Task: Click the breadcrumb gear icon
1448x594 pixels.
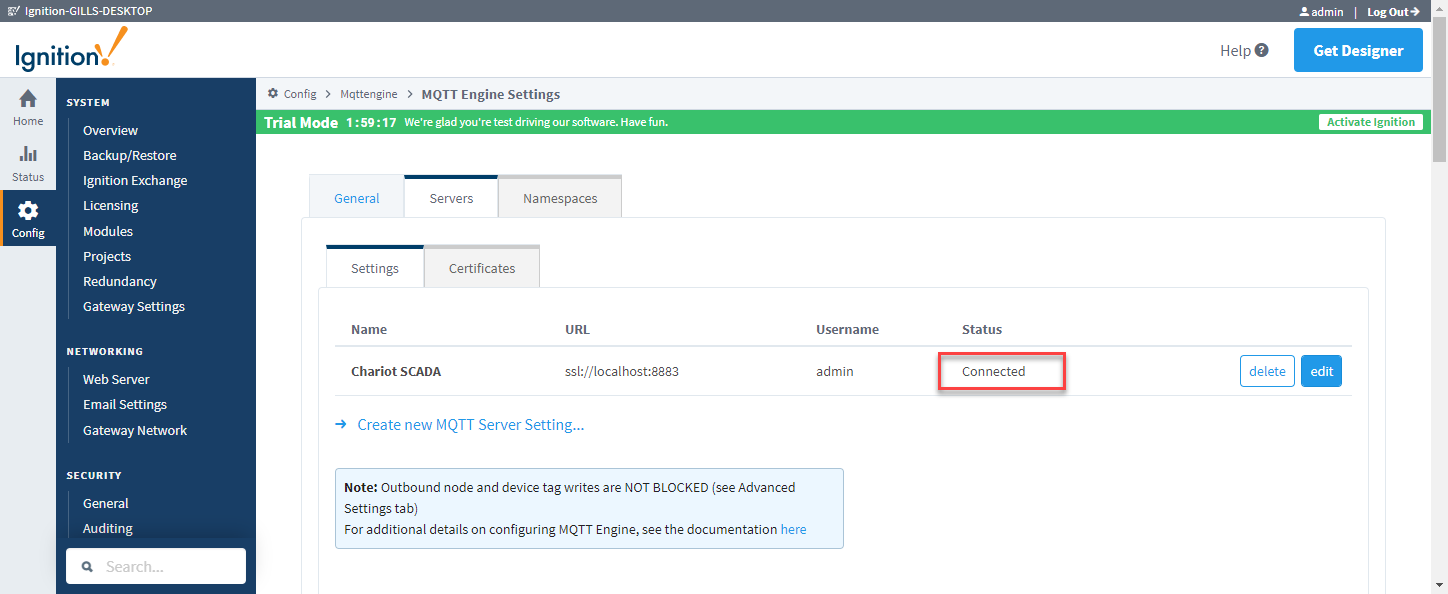Action: [273, 93]
